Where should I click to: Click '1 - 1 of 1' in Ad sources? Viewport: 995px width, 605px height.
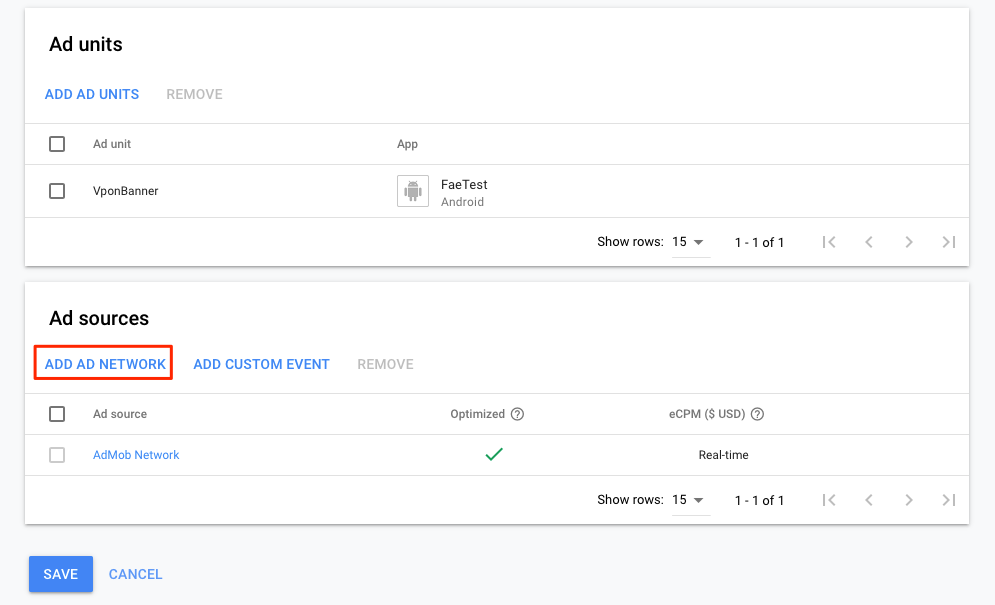point(759,500)
